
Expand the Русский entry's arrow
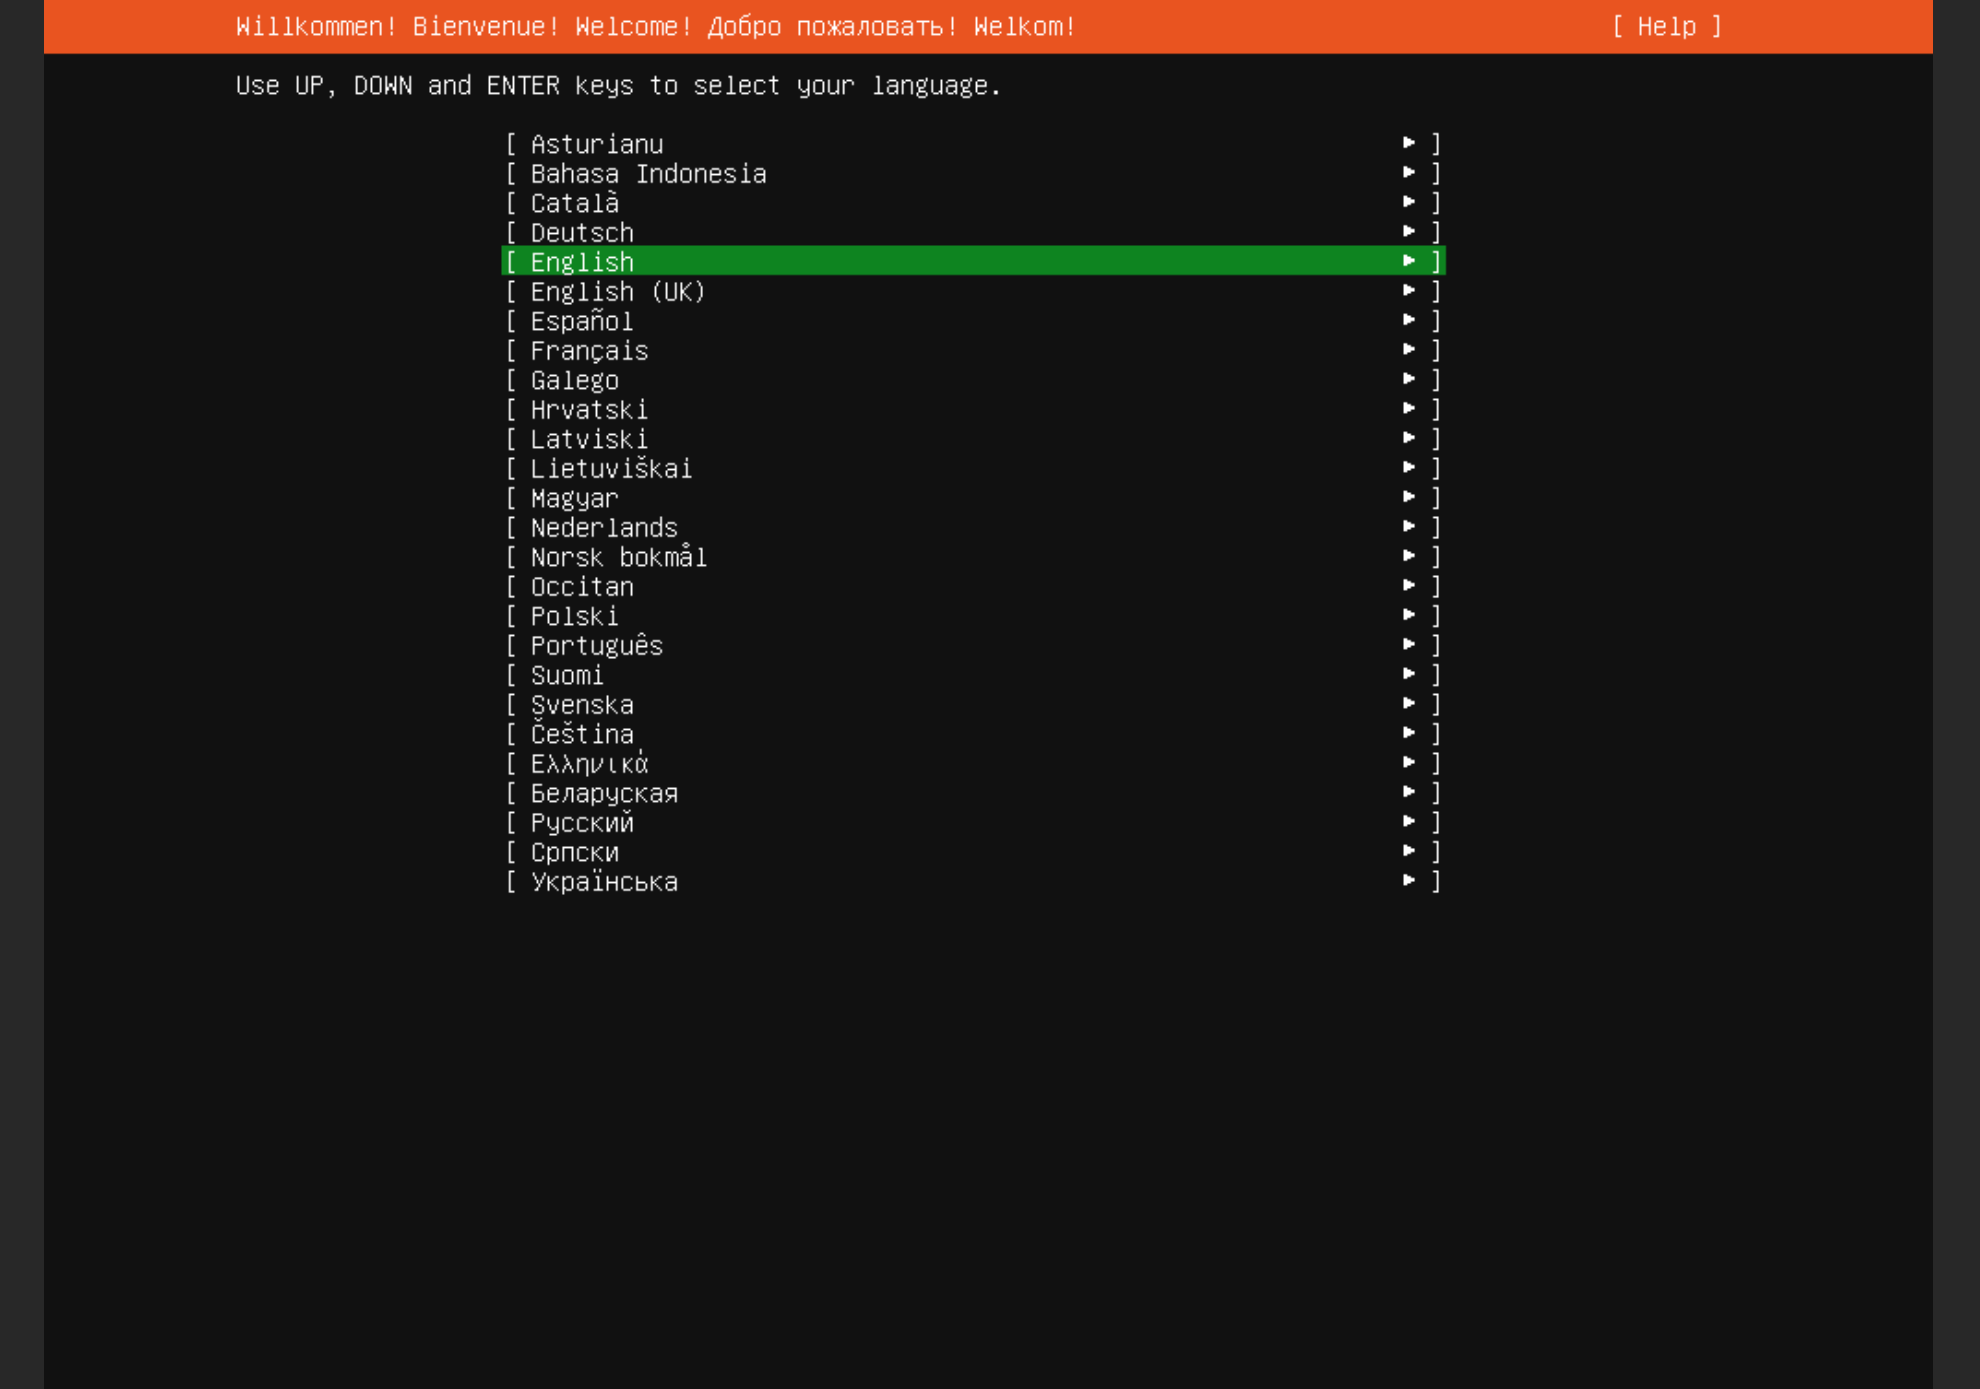[x=1410, y=821]
